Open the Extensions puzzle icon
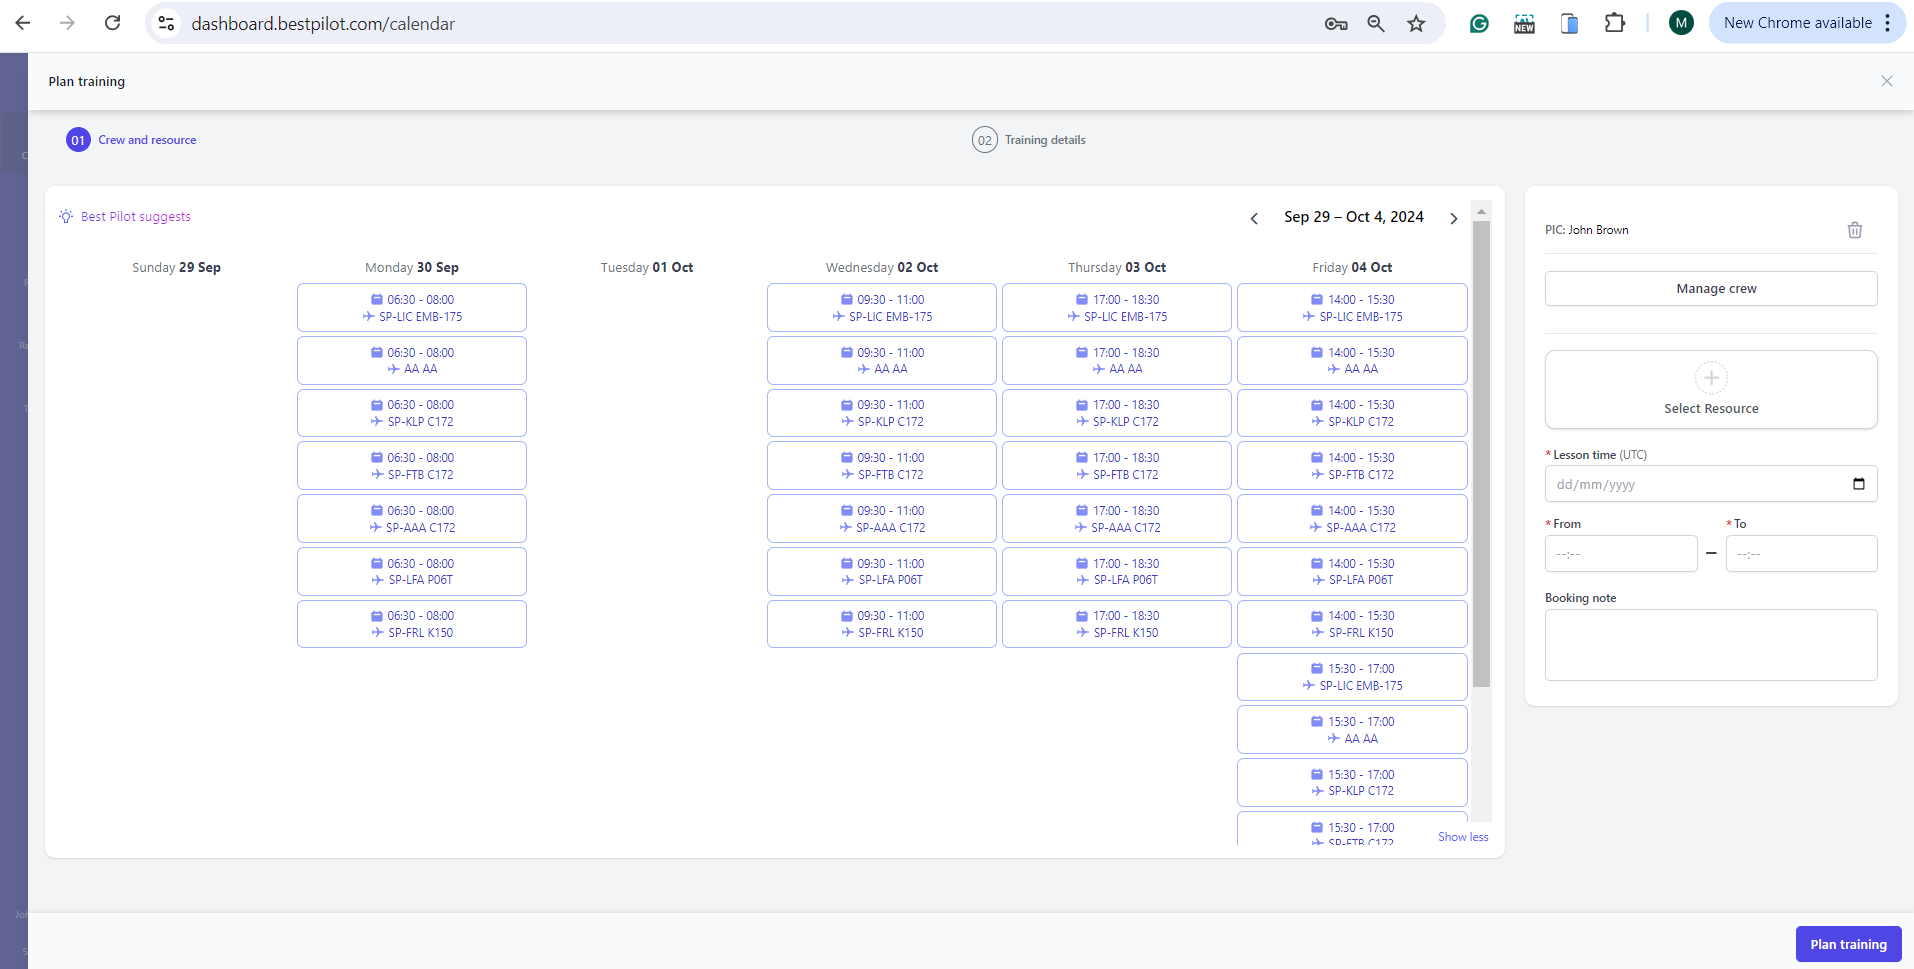The image size is (1914, 969). click(x=1615, y=23)
